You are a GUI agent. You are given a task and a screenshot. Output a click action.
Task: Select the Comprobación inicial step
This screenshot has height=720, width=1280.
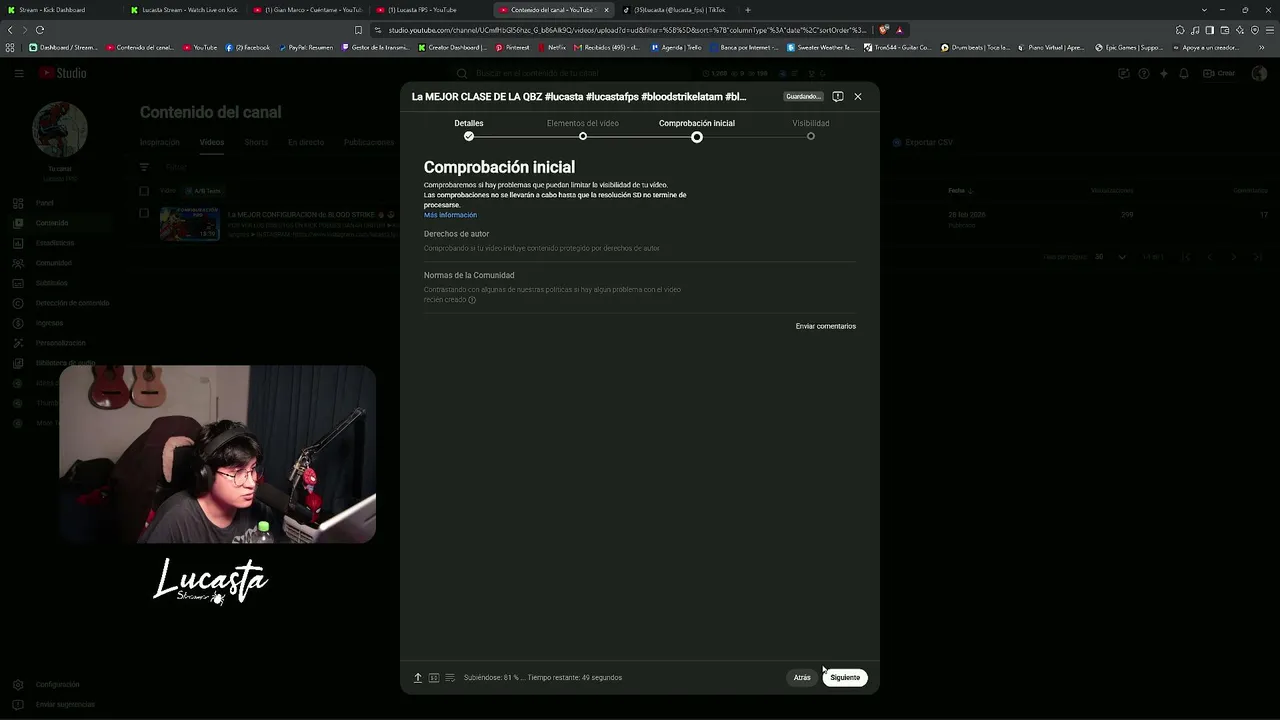coord(697,129)
